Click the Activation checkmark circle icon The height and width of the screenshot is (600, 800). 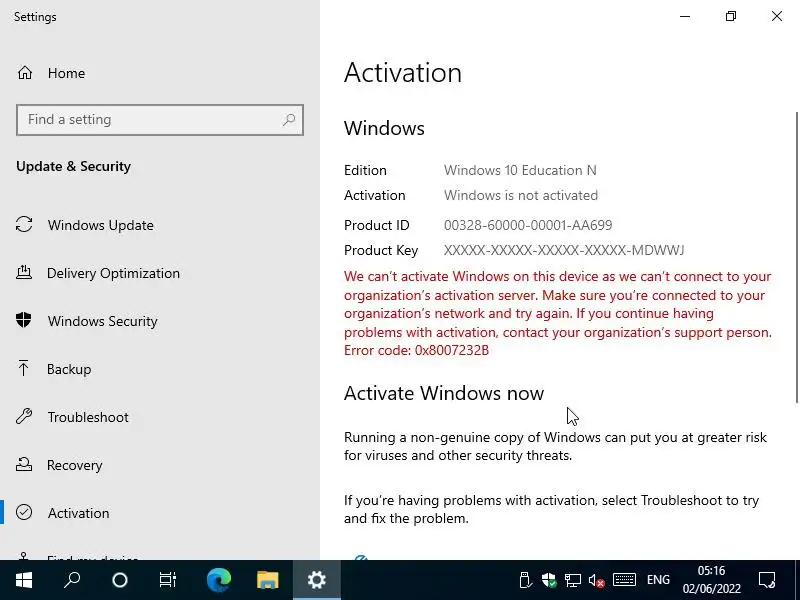click(24, 512)
